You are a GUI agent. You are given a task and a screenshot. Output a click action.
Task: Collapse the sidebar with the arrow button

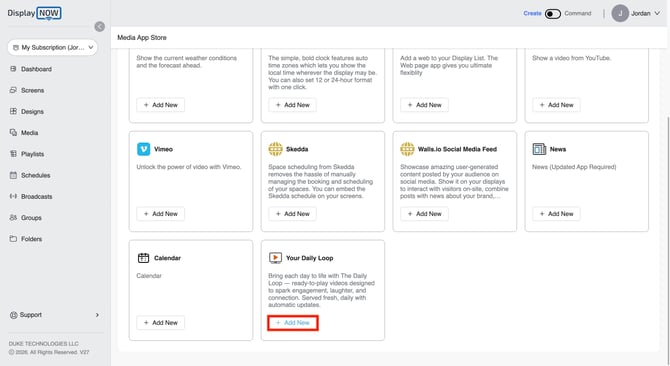[100, 27]
